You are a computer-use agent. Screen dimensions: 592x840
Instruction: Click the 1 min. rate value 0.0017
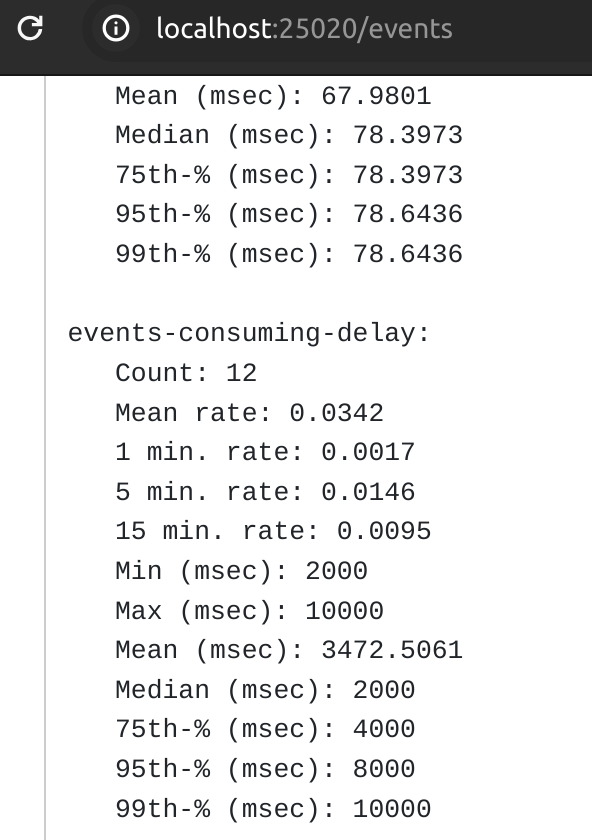pyautogui.click(x=368, y=452)
